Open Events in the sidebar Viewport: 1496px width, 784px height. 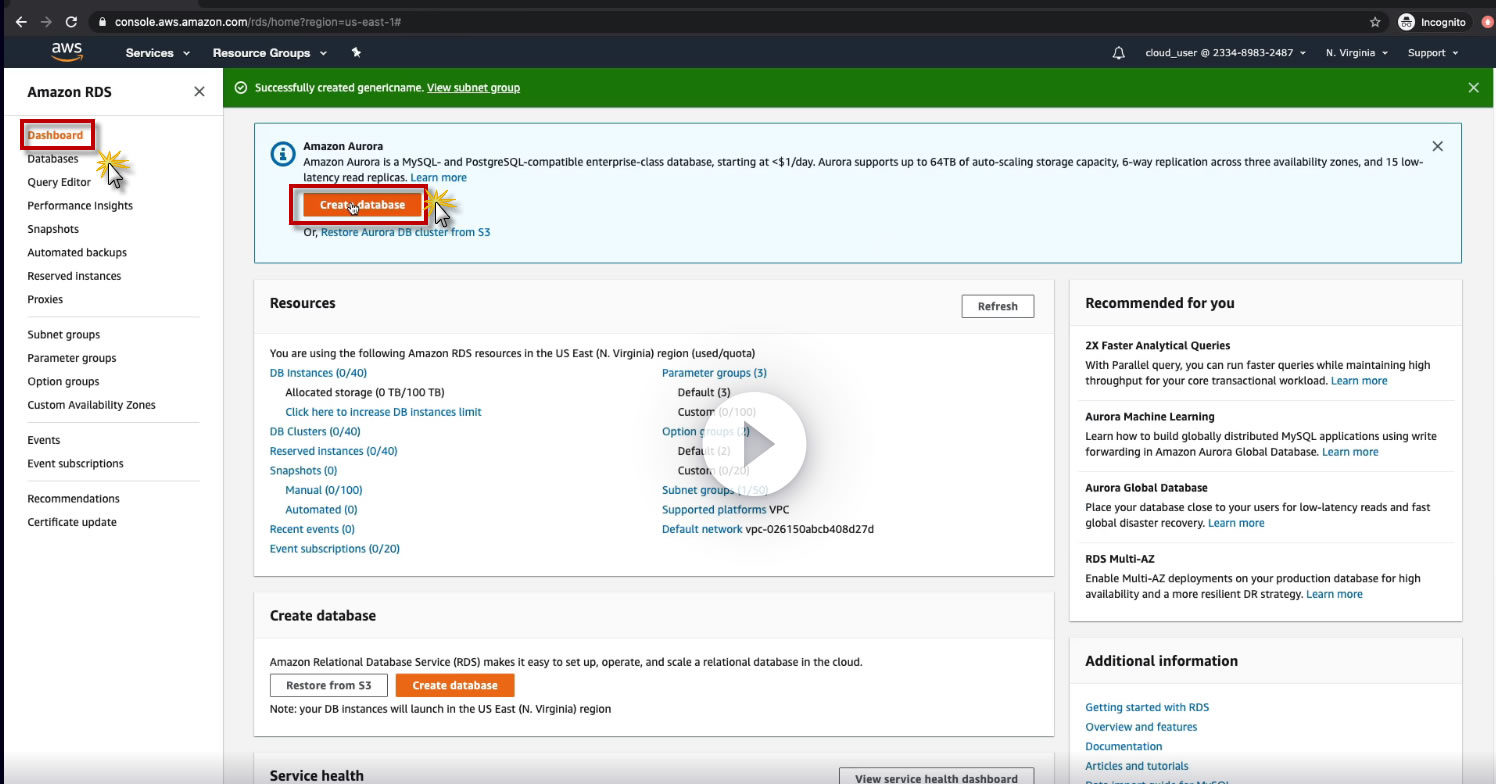click(x=44, y=440)
